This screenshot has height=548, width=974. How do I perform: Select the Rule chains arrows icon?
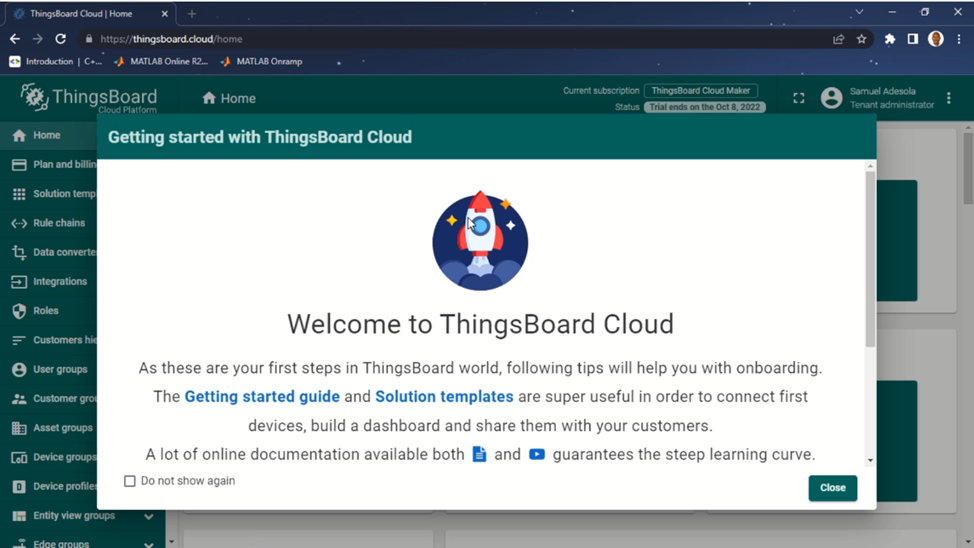[19, 223]
